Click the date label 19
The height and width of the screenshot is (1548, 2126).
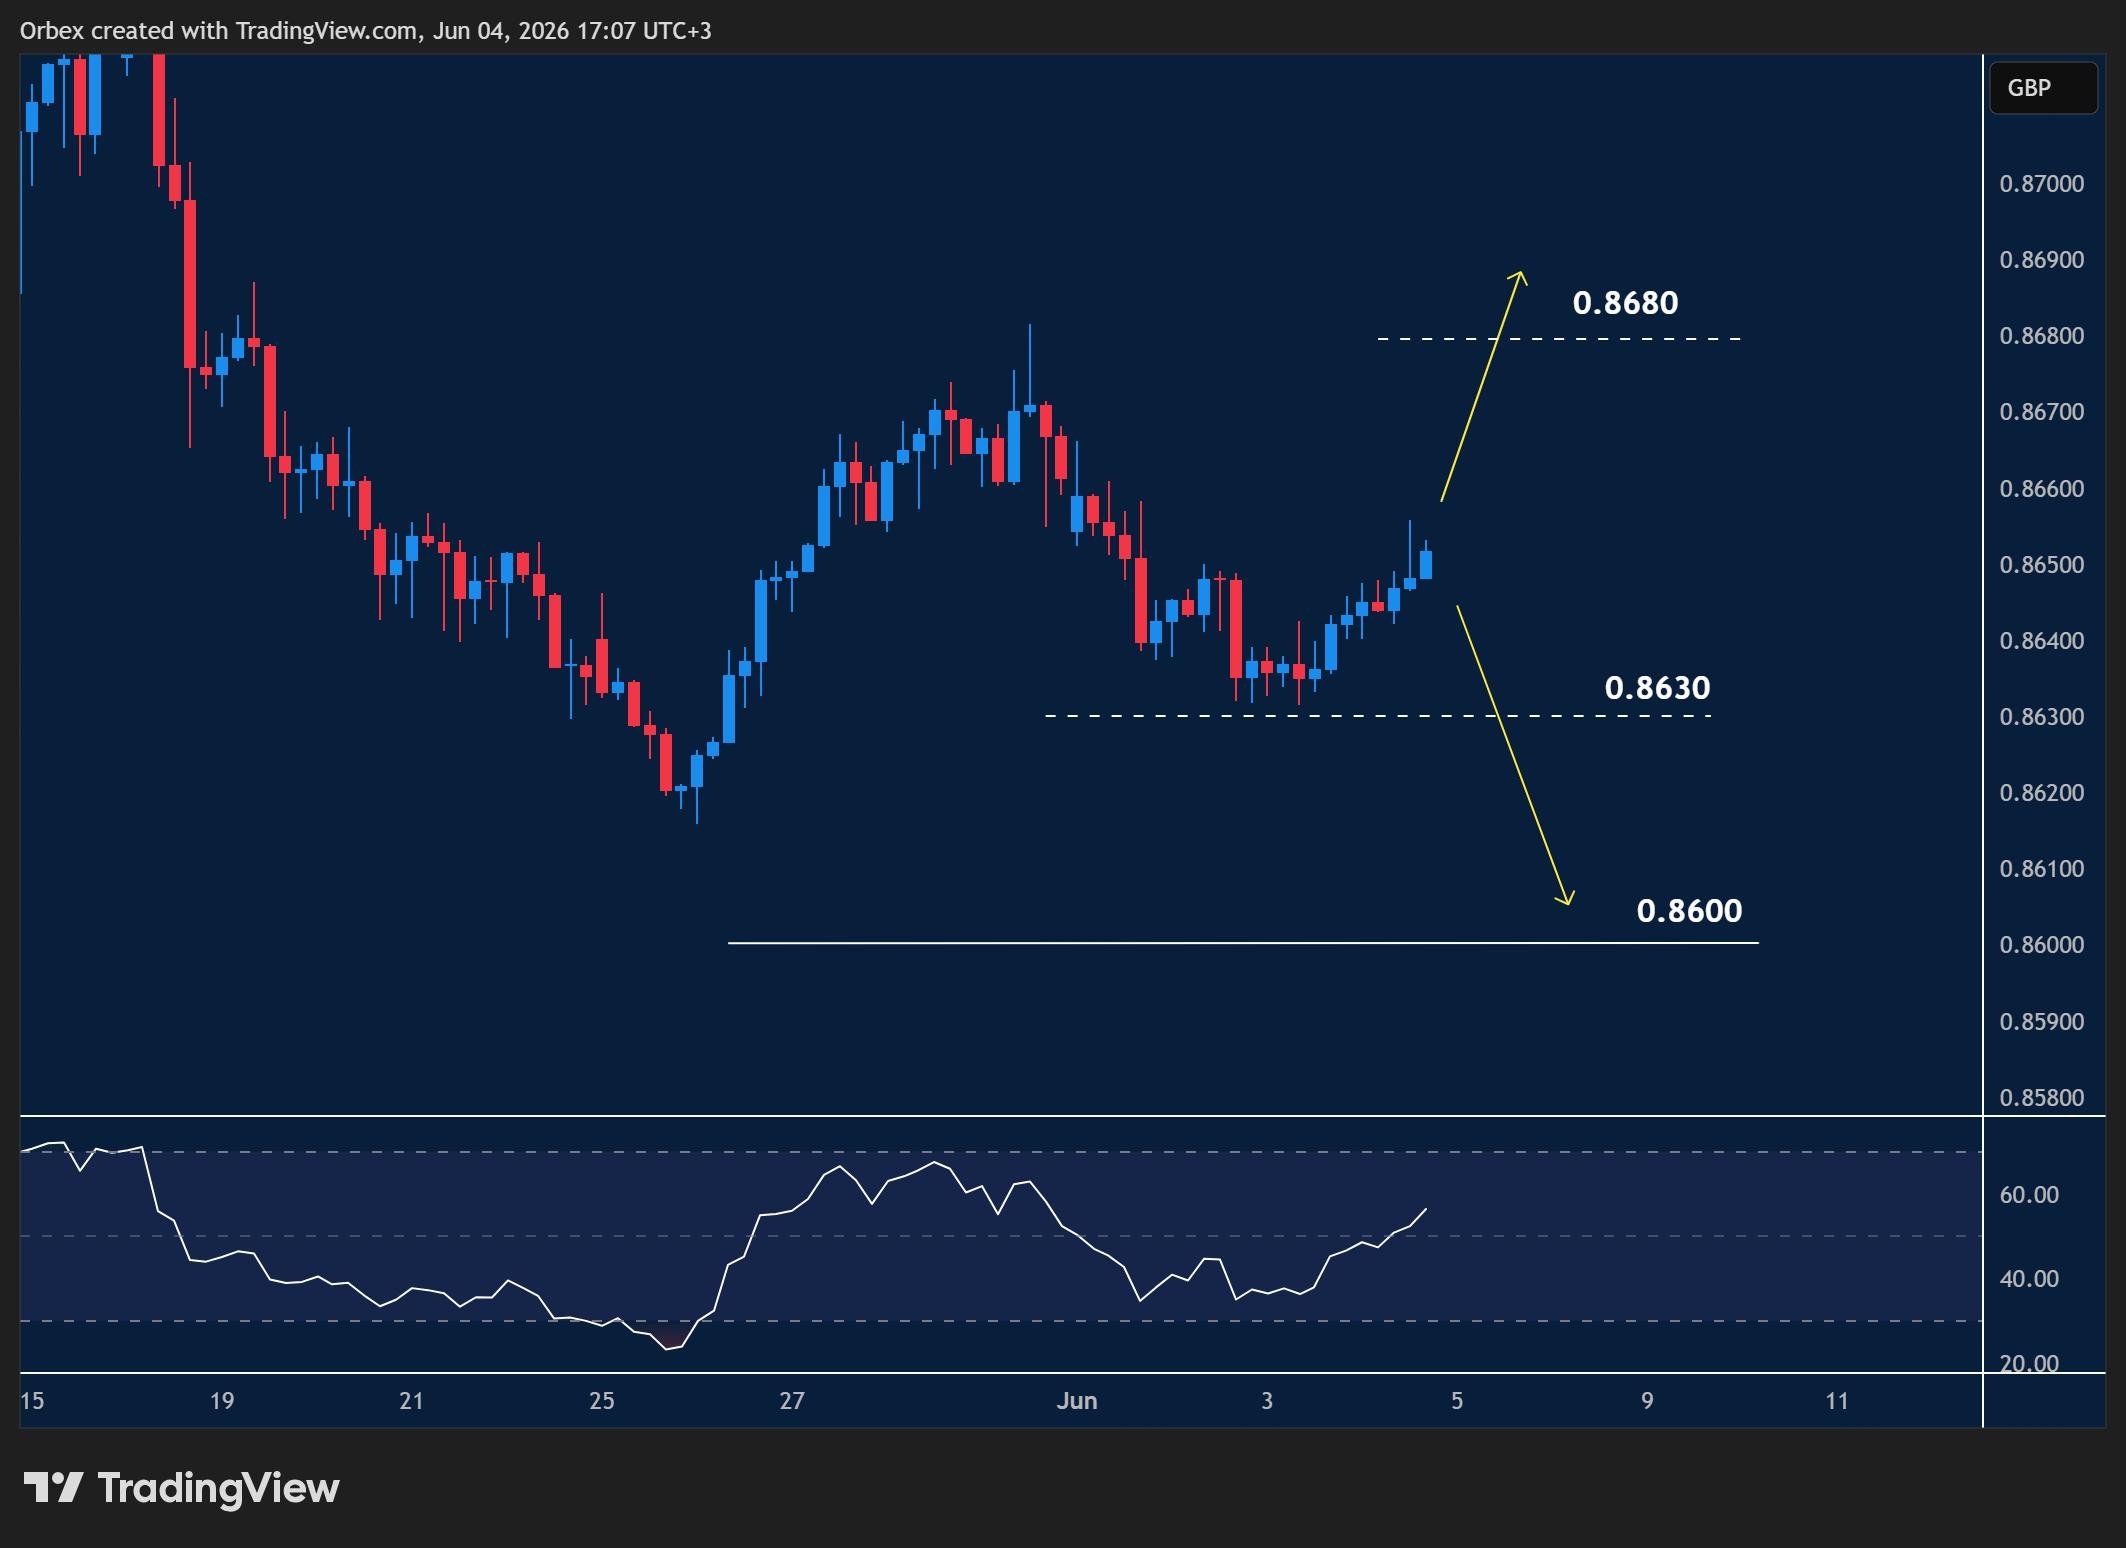click(222, 1401)
